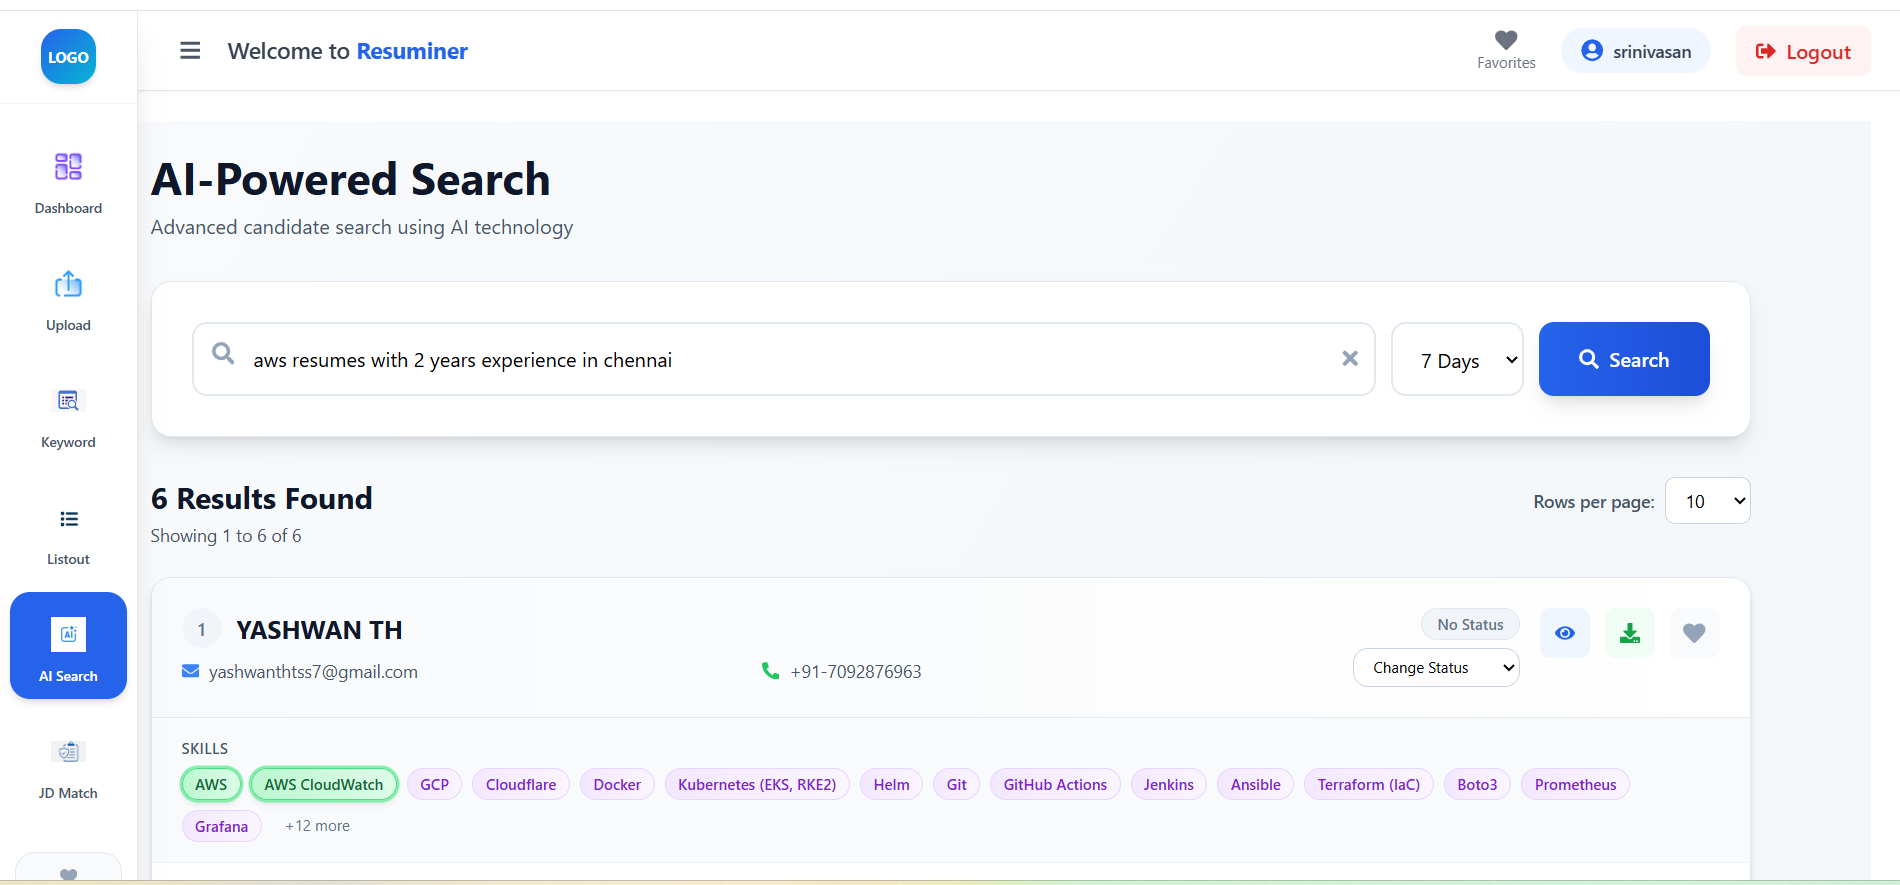Image resolution: width=1900 pixels, height=885 pixels.
Task: Click the phone number +91-7092876963
Action: (x=856, y=672)
